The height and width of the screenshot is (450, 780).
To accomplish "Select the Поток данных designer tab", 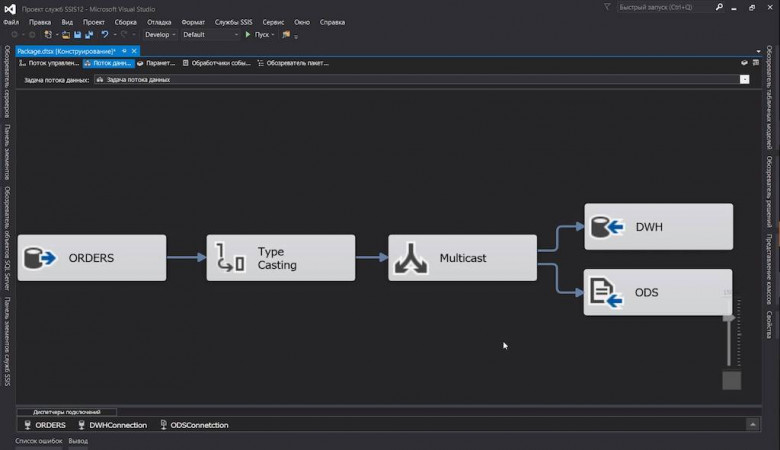I will 108,63.
